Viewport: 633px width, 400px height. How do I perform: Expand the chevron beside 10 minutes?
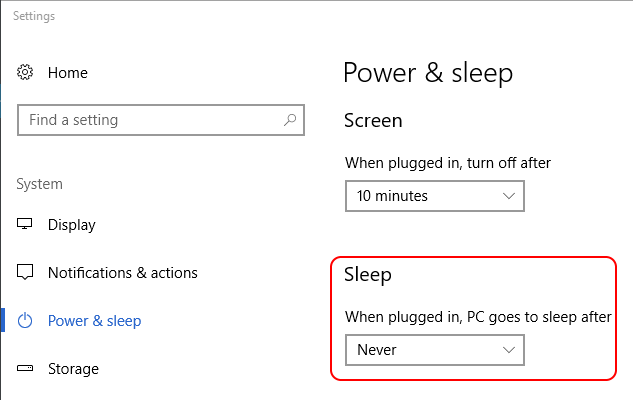(509, 196)
